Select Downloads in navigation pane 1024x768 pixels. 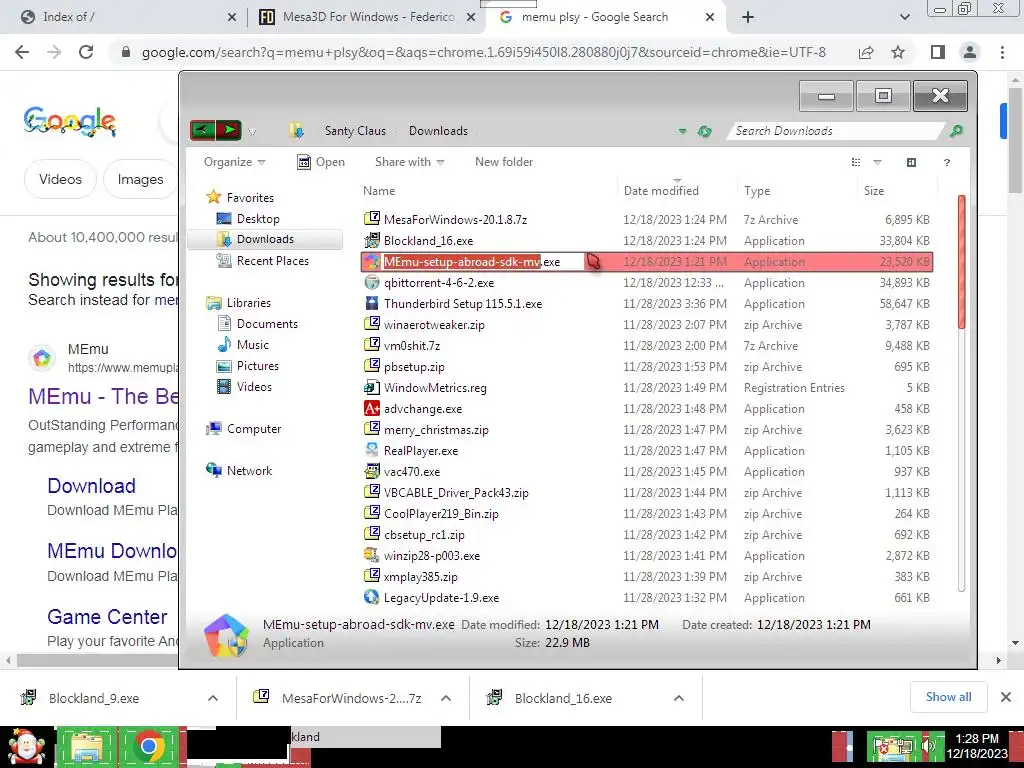pyautogui.click(x=264, y=239)
